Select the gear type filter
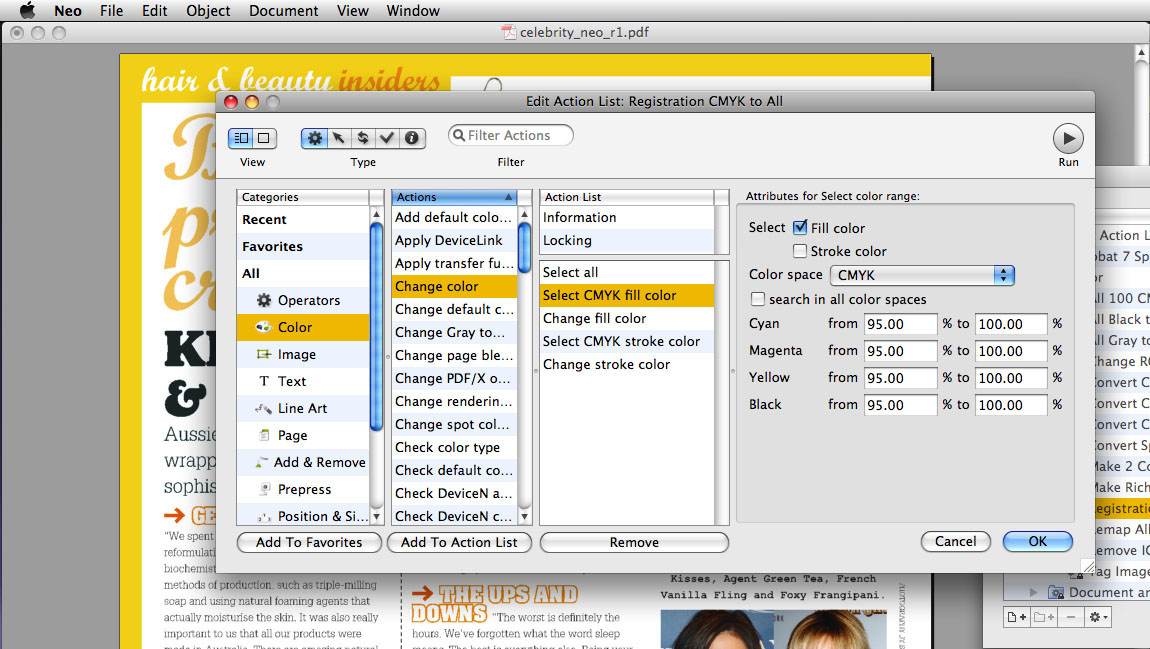Screen dimensions: 1150x649 click(x=314, y=137)
